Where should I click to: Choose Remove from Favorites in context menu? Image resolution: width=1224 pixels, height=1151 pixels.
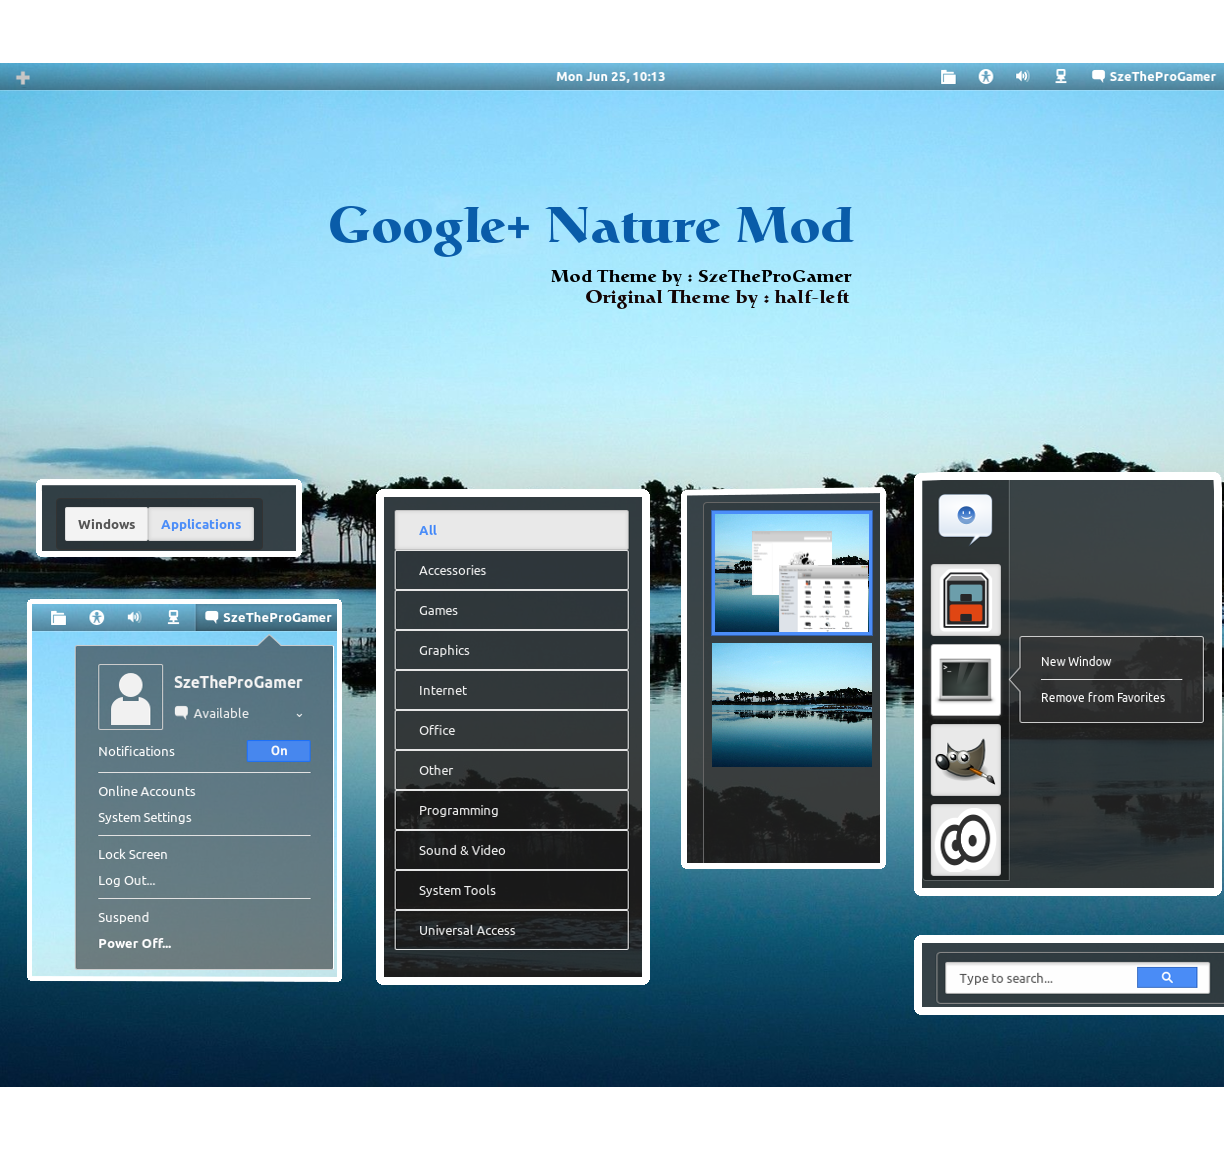(1103, 698)
